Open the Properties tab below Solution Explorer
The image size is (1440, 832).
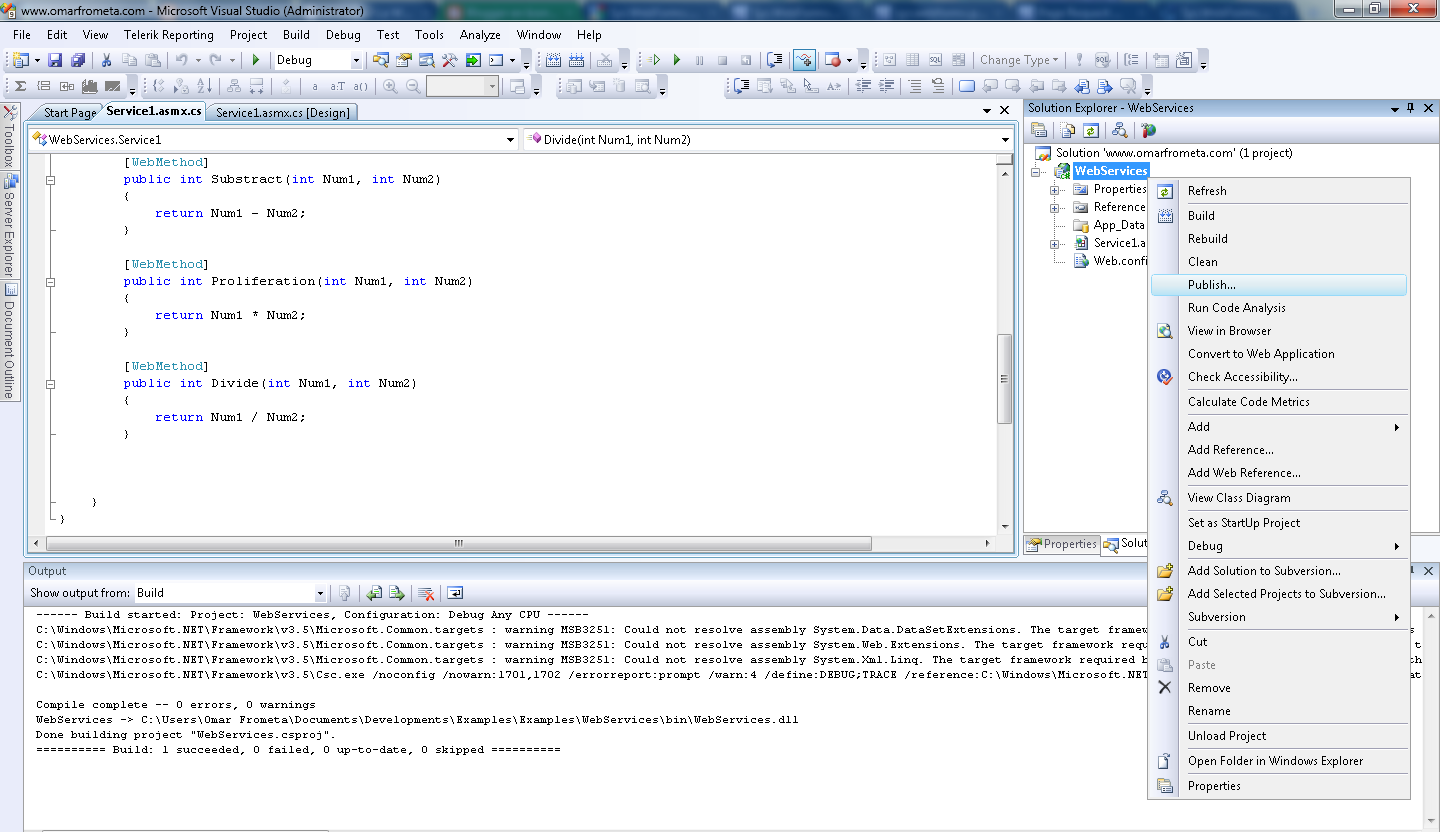click(x=1062, y=544)
